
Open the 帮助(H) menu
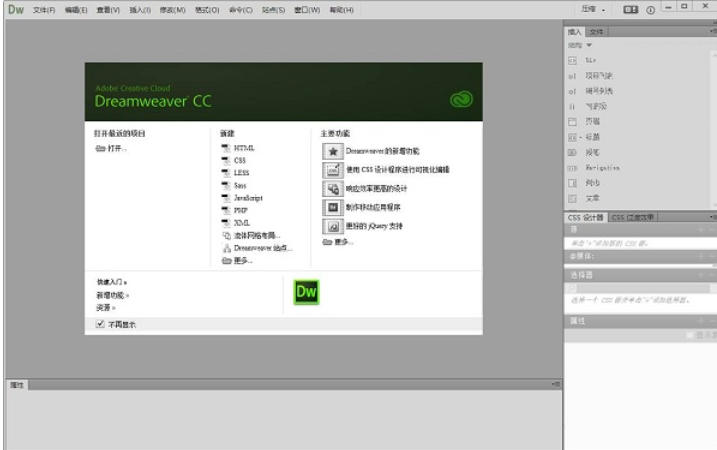[342, 10]
